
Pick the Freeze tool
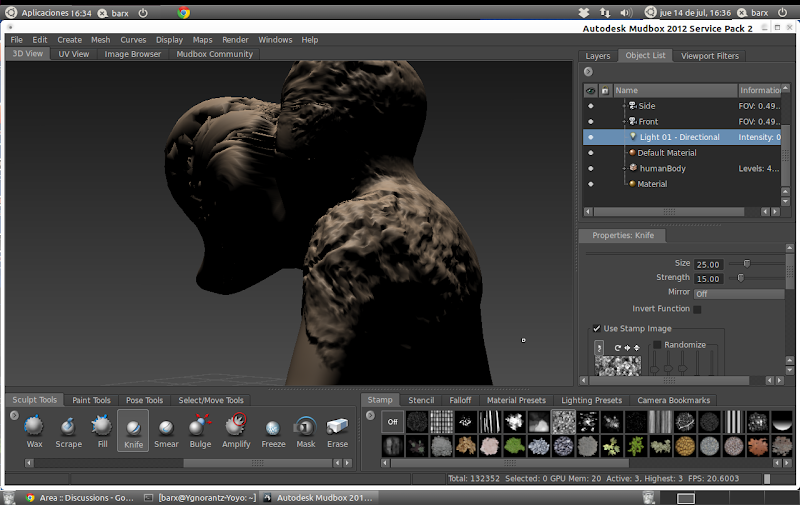(272, 428)
